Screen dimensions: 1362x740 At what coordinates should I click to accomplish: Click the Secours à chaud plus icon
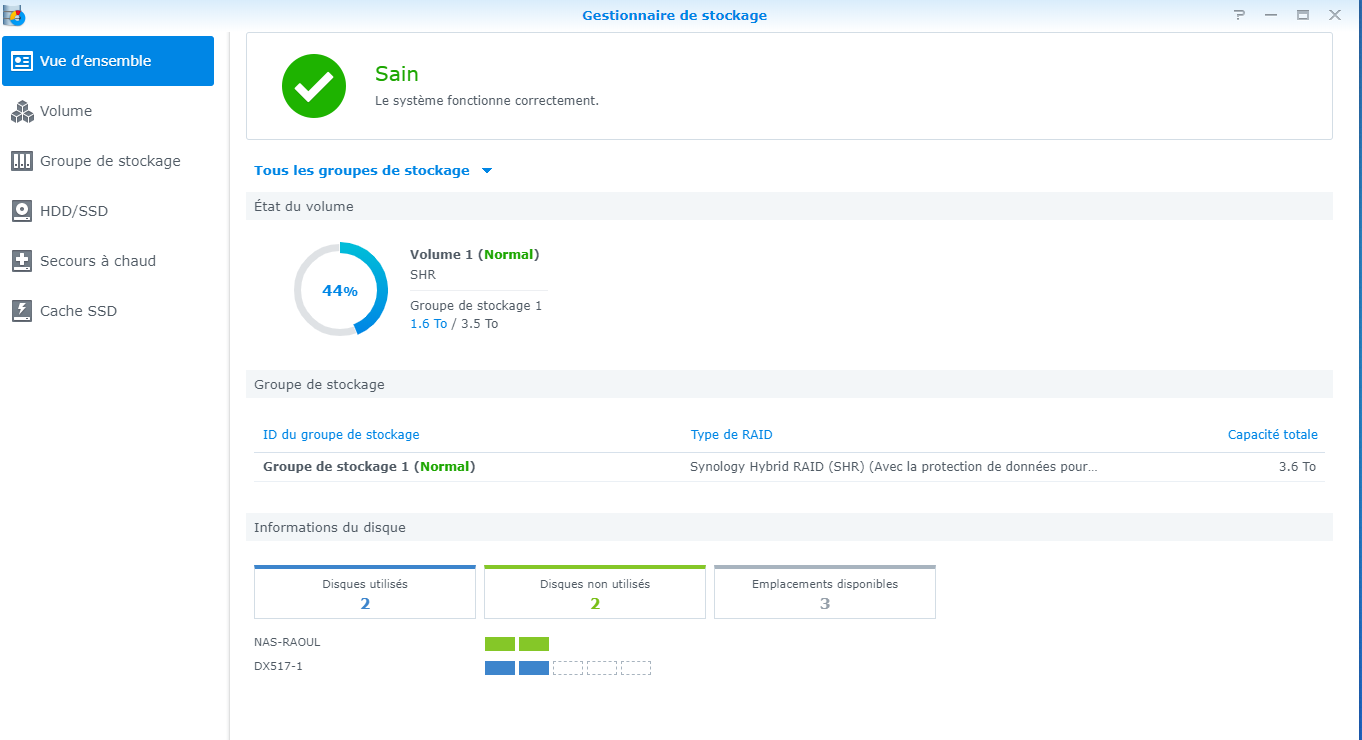(22, 261)
